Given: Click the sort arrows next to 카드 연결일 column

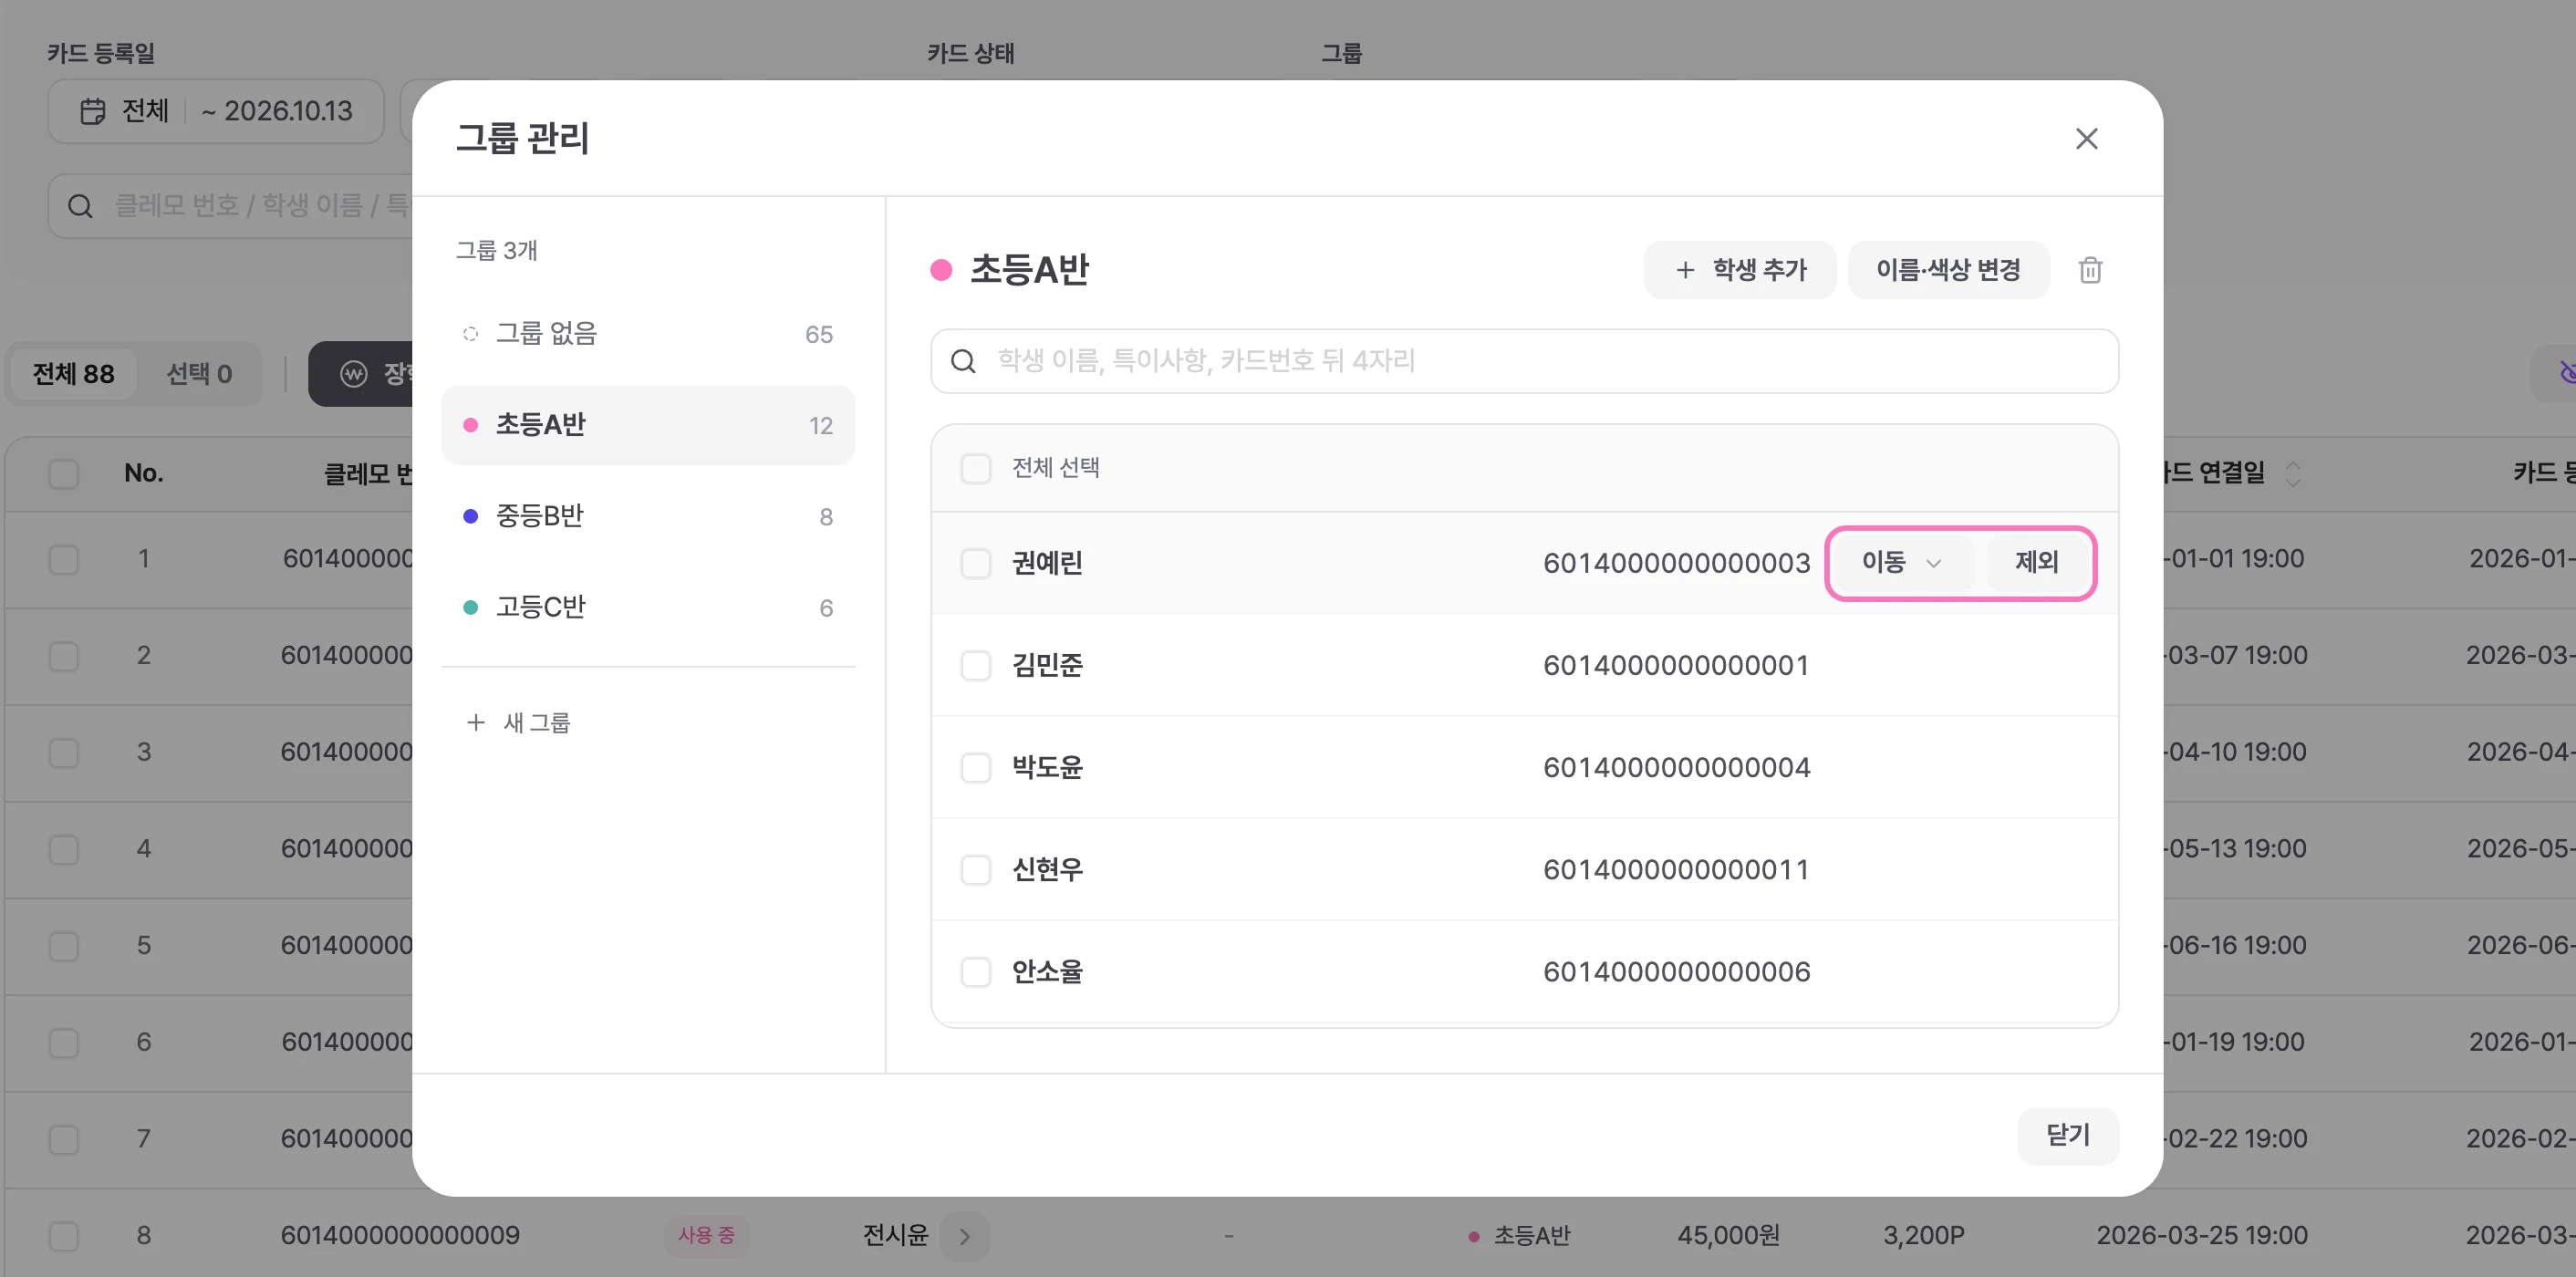Looking at the screenshot, I should 2293,473.
